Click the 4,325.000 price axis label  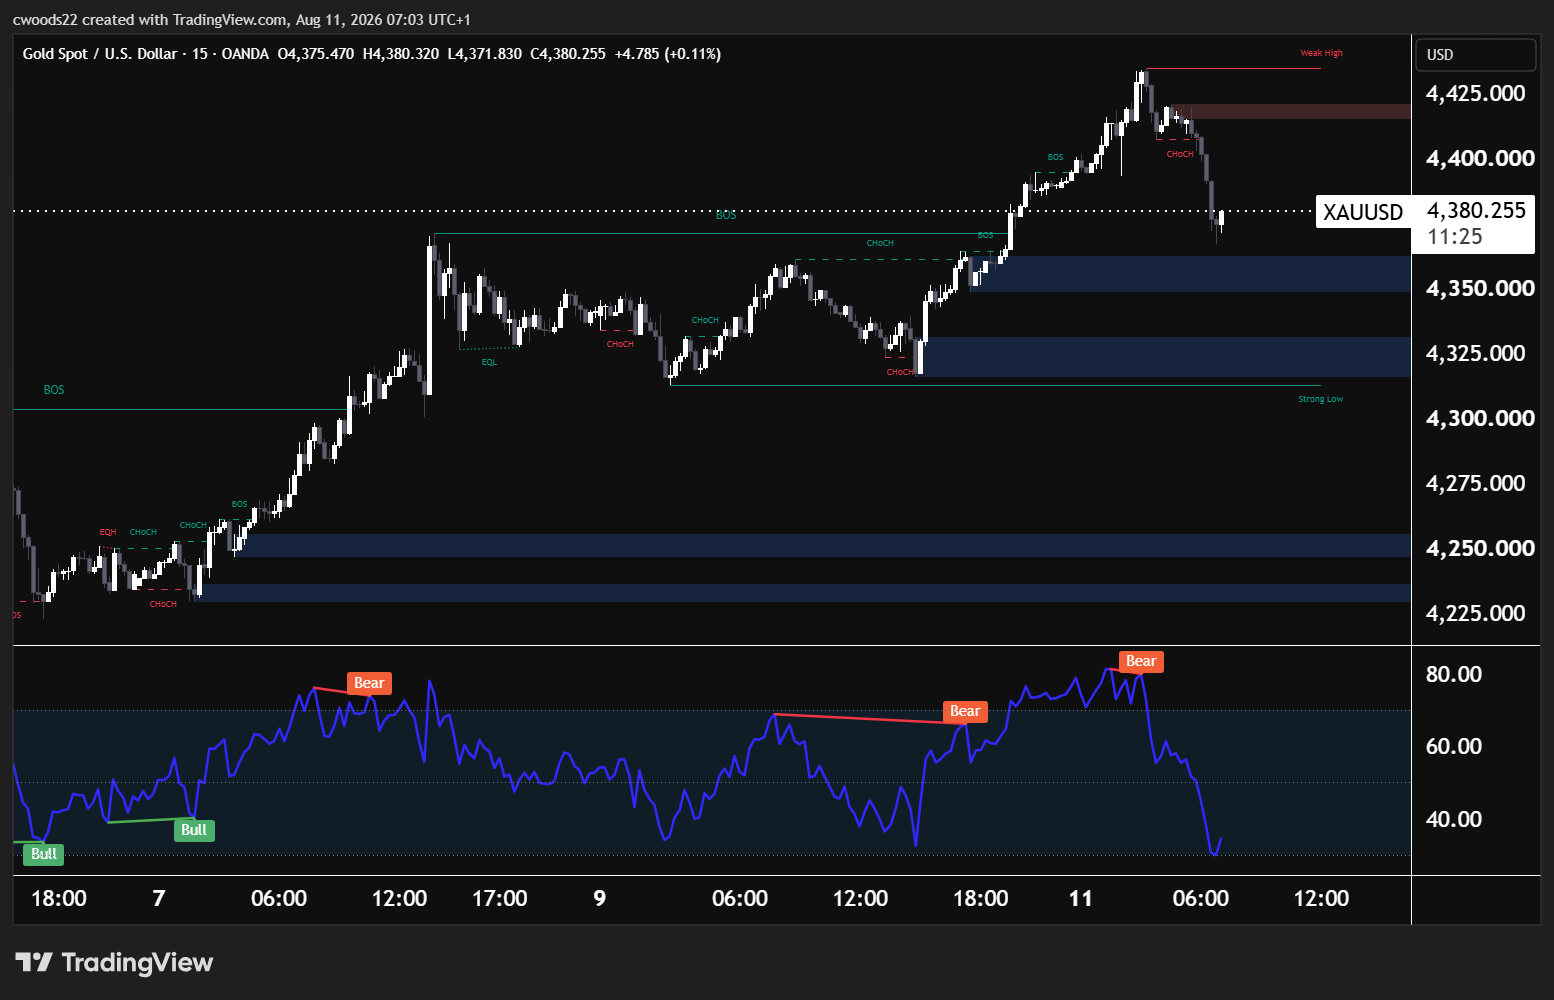[1476, 353]
